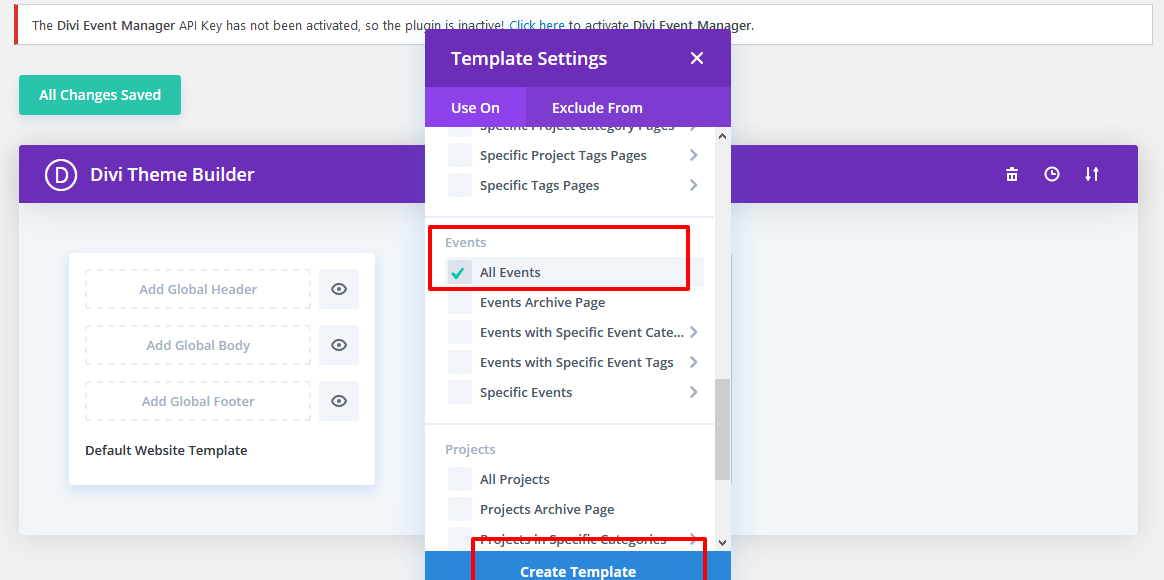Toggle visibility of the Global Footer
This screenshot has width=1164, height=580.
339,401
